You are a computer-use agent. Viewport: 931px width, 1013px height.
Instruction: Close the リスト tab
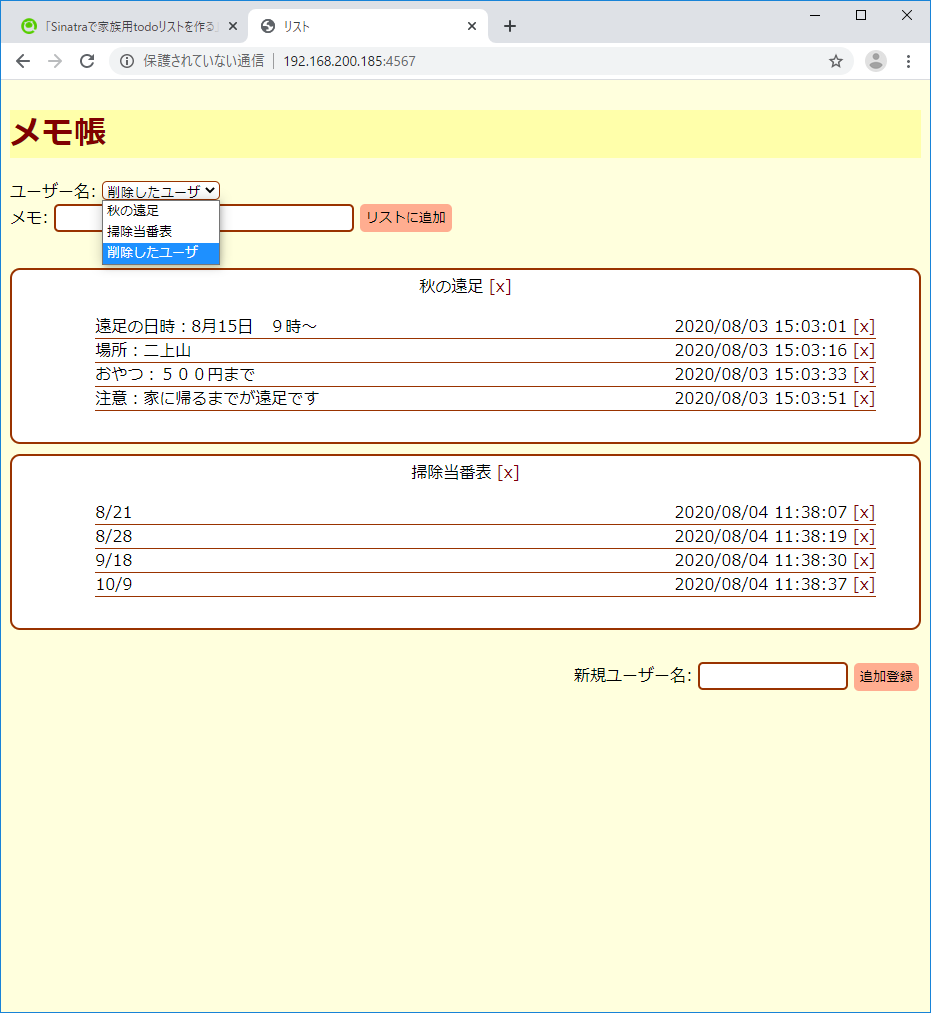[x=472, y=26]
